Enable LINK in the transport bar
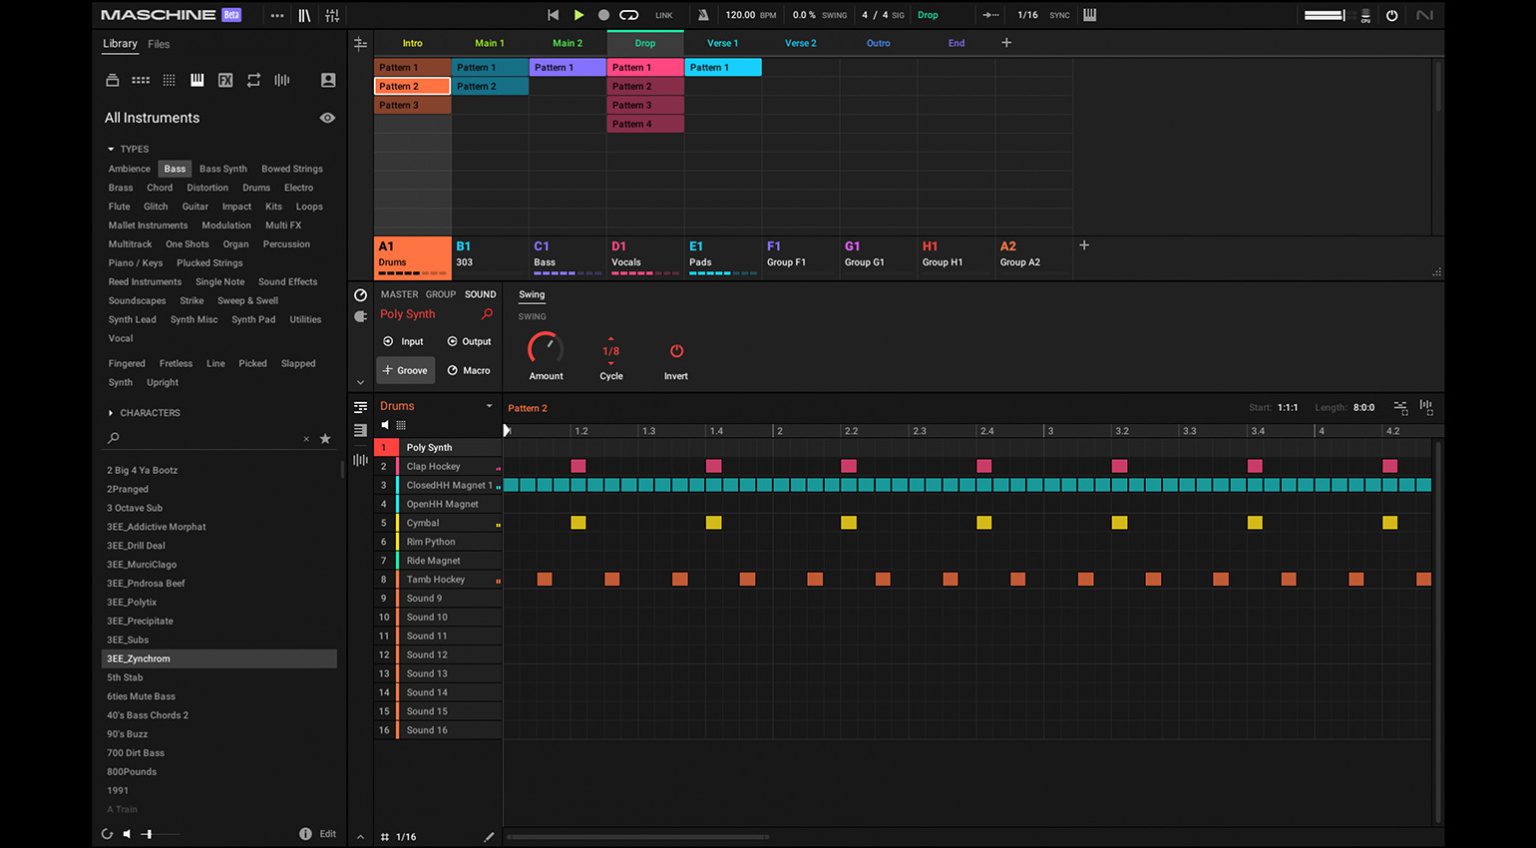This screenshot has width=1536, height=848. tap(666, 14)
